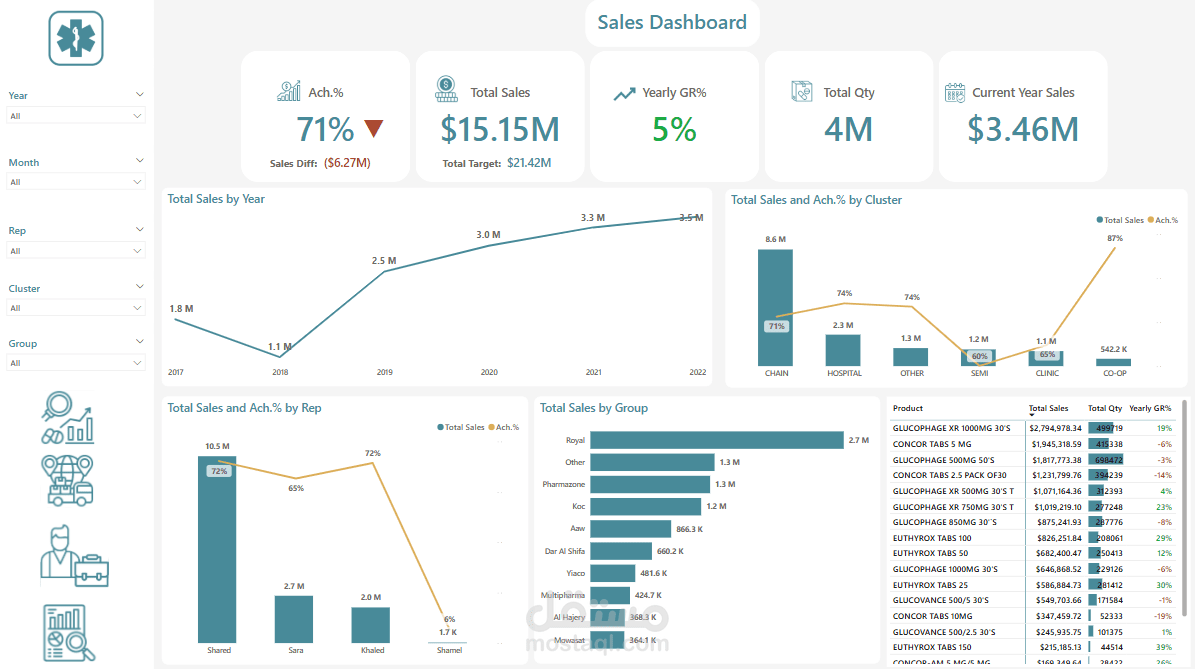Select the GLUCOPHAGE 500MG 50'S row
This screenshot has width=1195, height=669.
point(1033,460)
